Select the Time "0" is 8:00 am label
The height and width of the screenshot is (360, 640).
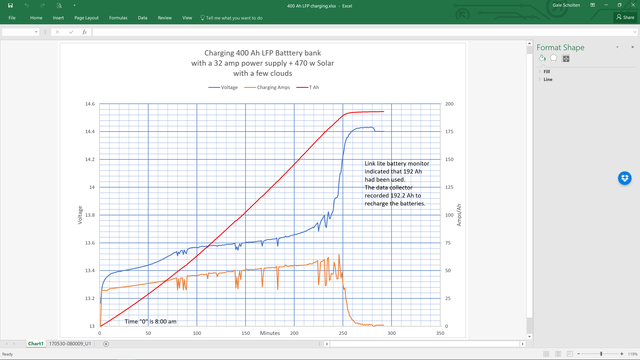click(151, 322)
